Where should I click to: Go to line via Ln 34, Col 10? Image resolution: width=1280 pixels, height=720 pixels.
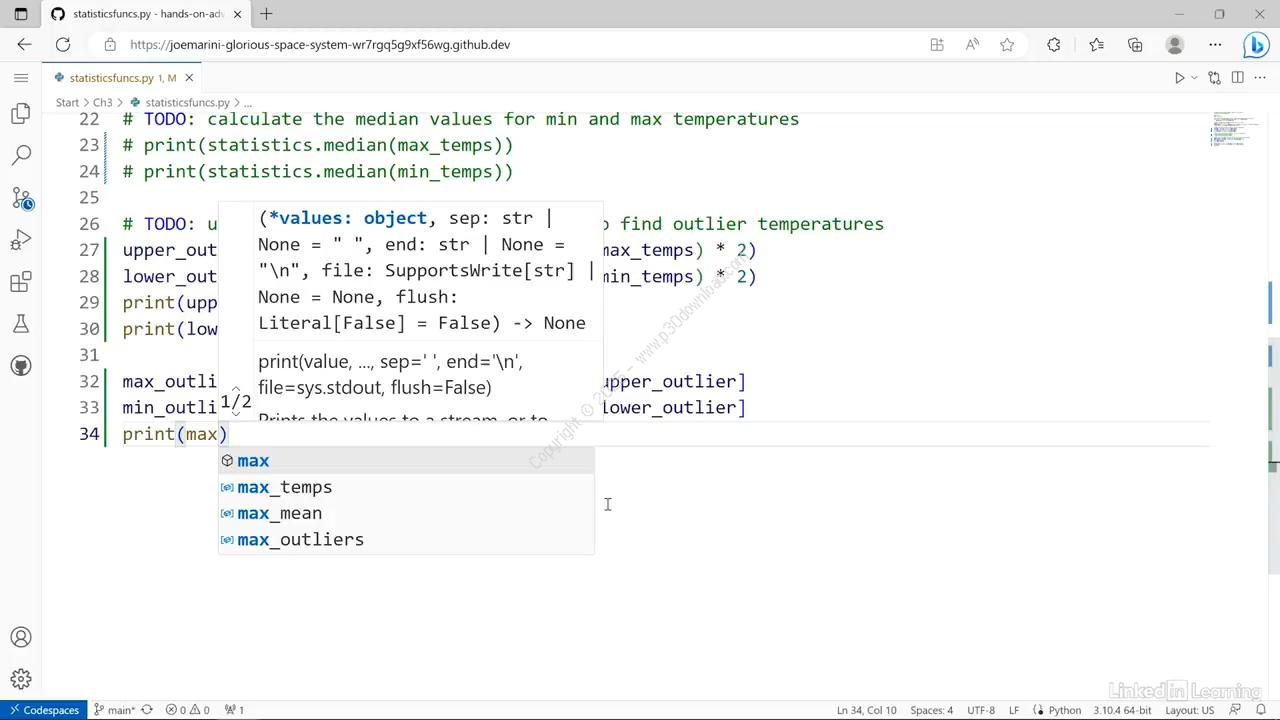pos(866,710)
